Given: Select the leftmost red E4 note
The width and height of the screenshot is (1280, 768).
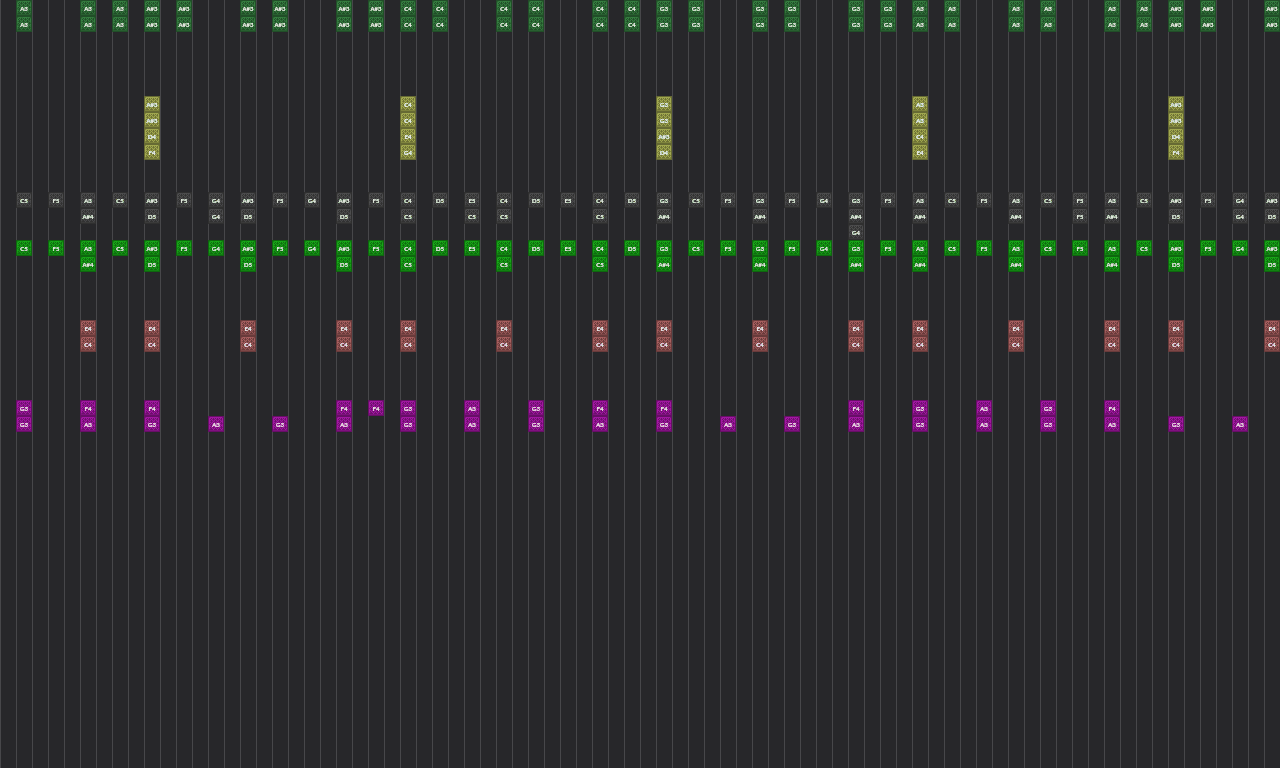Looking at the screenshot, I should coord(88,328).
